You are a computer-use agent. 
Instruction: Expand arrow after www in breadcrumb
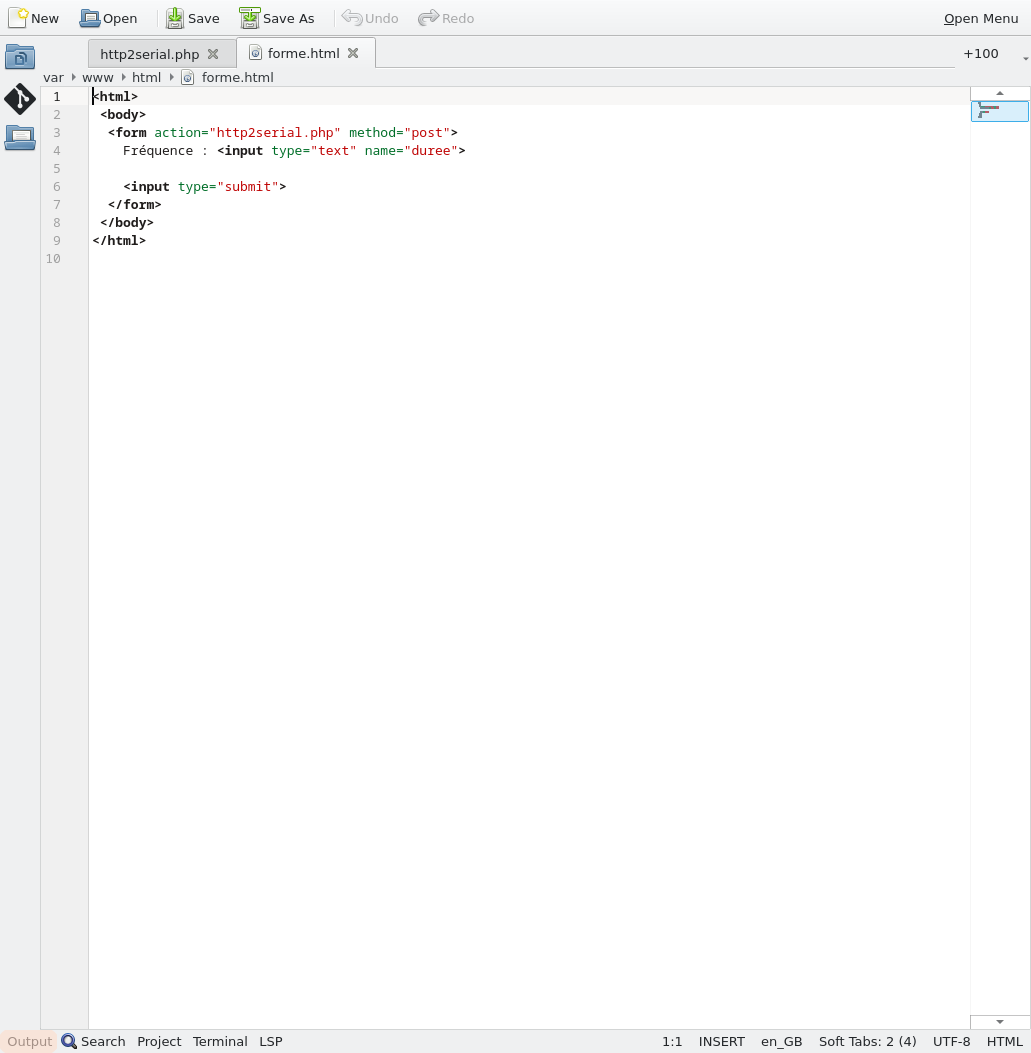coord(123,77)
